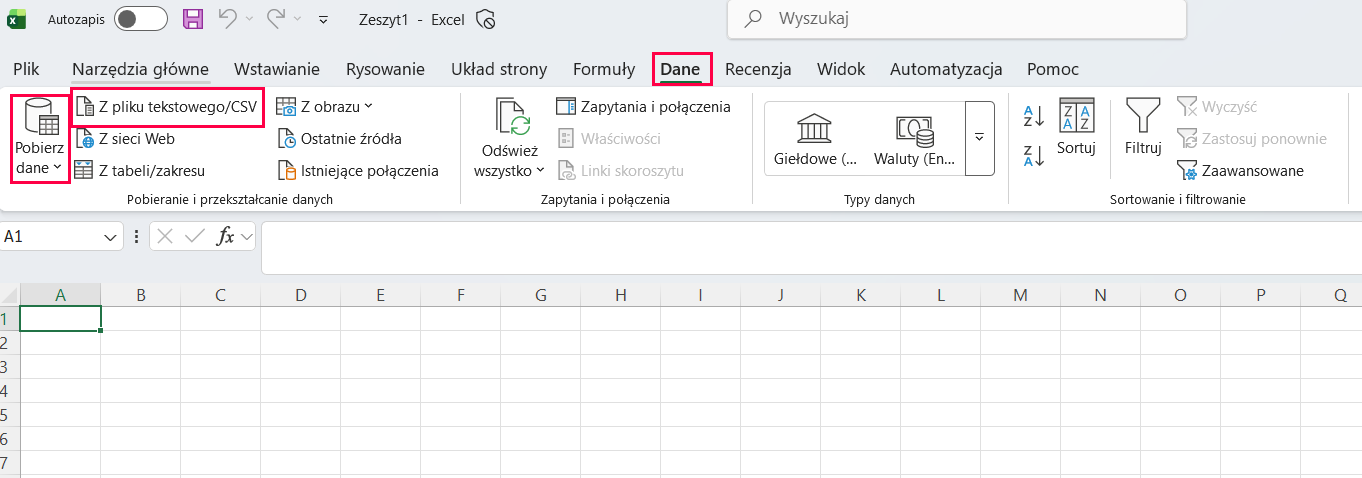This screenshot has width=1362, height=478.
Task: Click Zapytania i połączenia button
Action: click(x=643, y=106)
